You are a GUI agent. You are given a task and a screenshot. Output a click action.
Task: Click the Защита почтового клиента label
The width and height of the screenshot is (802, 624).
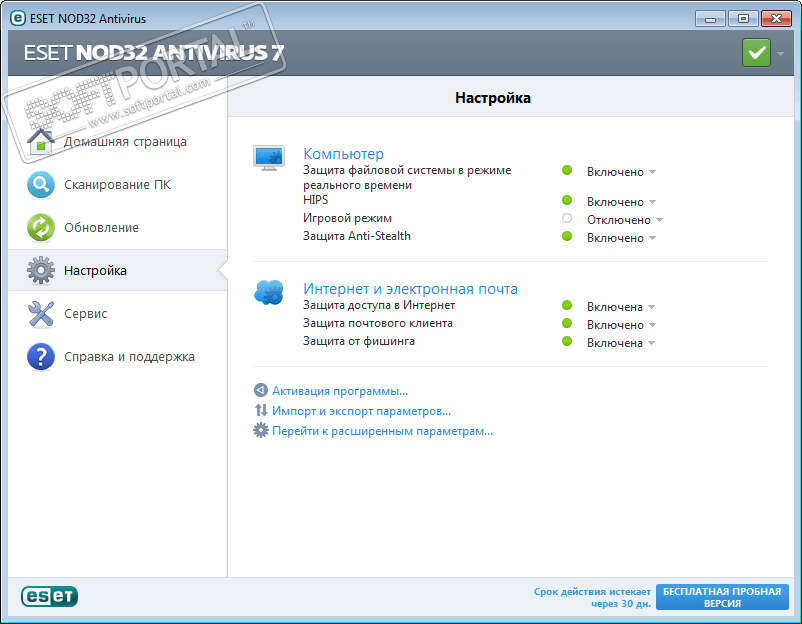point(377,323)
